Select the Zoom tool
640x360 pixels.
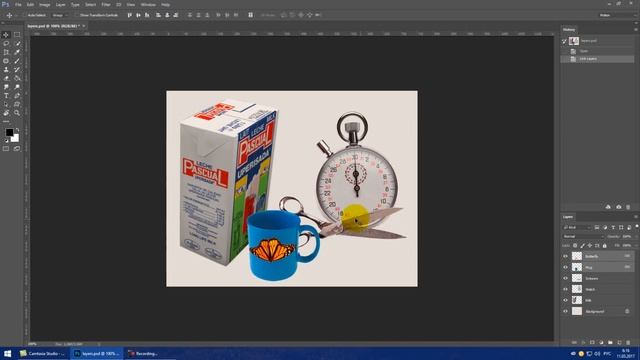click(x=17, y=113)
